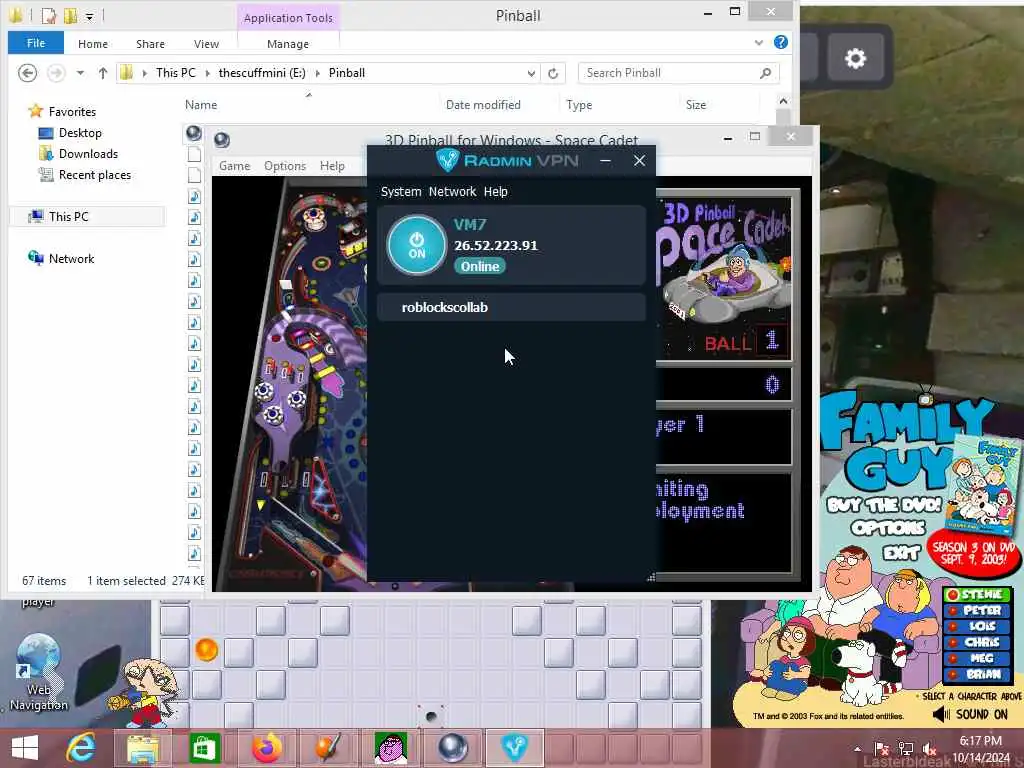Toggle Sound On in Family Guy app
This screenshot has height=768, width=1024.
pyautogui.click(x=970, y=714)
